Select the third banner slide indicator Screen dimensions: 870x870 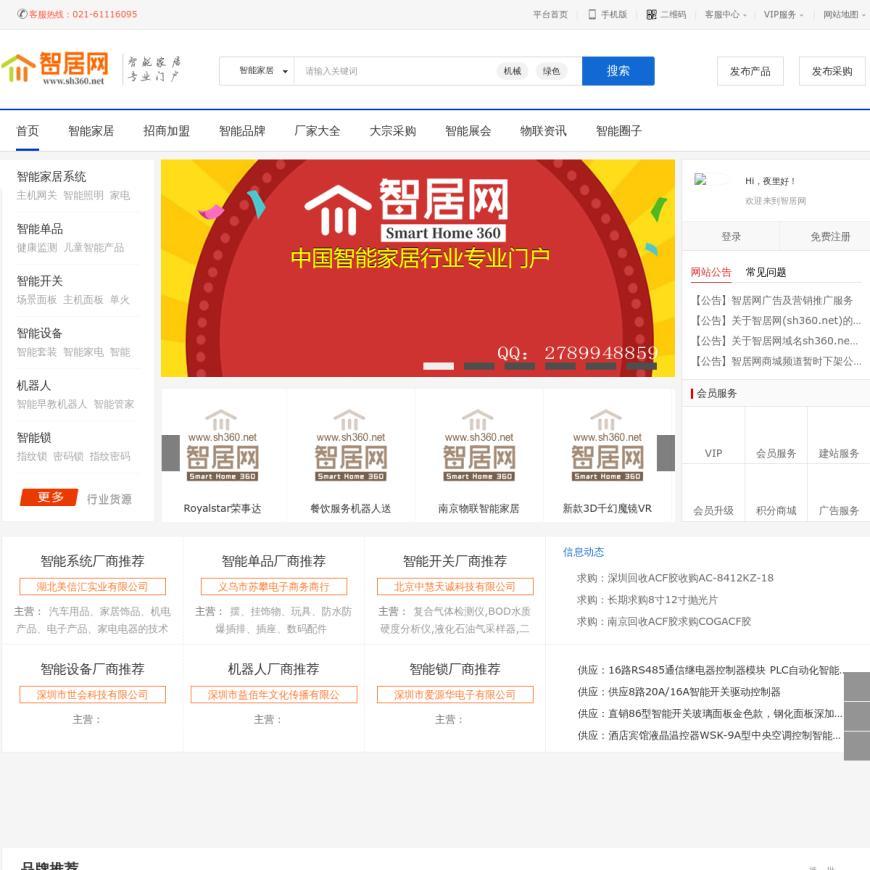click(x=520, y=366)
